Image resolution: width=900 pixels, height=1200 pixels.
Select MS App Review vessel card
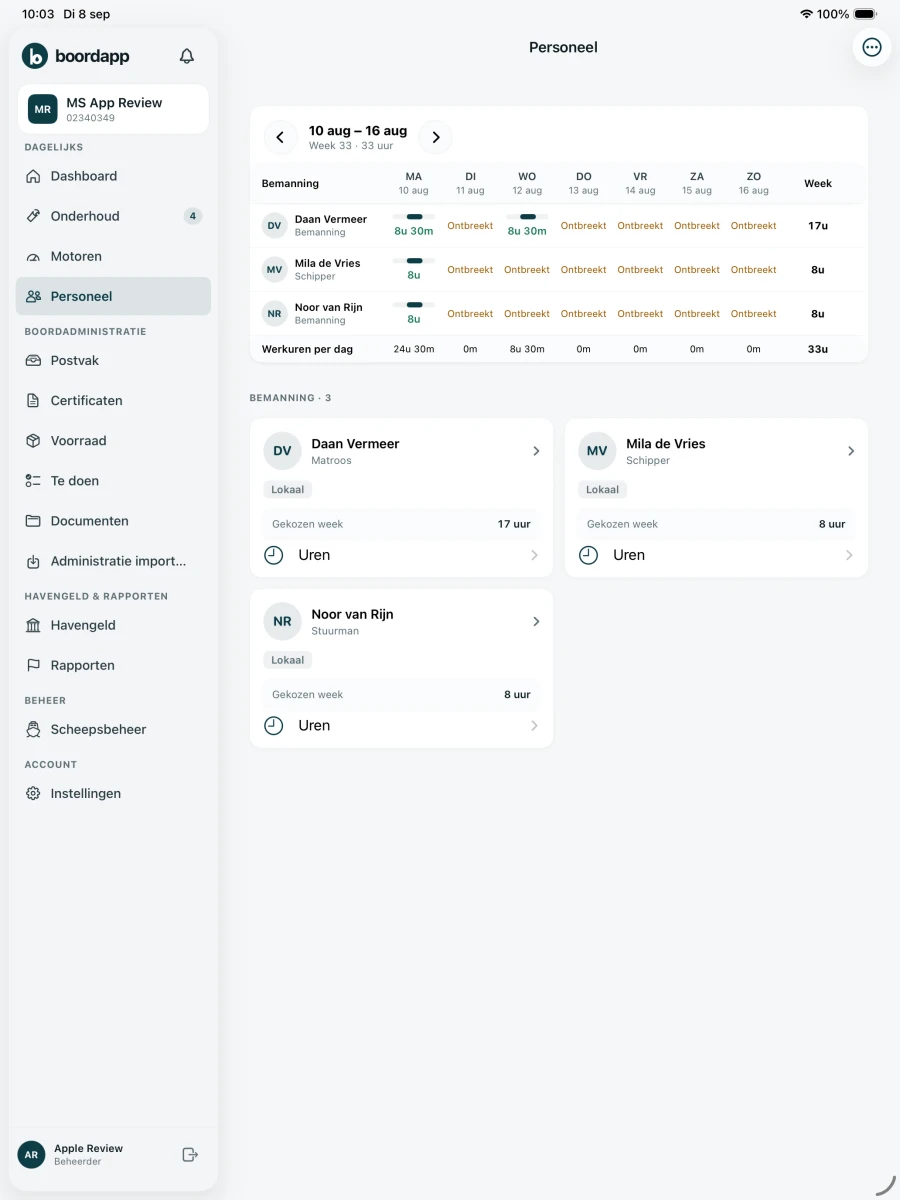point(113,109)
